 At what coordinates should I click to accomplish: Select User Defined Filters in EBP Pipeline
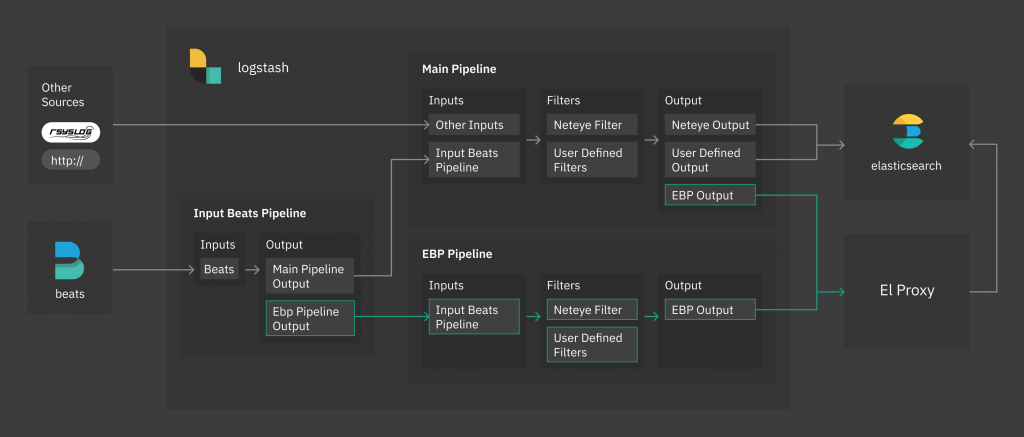tap(592, 345)
